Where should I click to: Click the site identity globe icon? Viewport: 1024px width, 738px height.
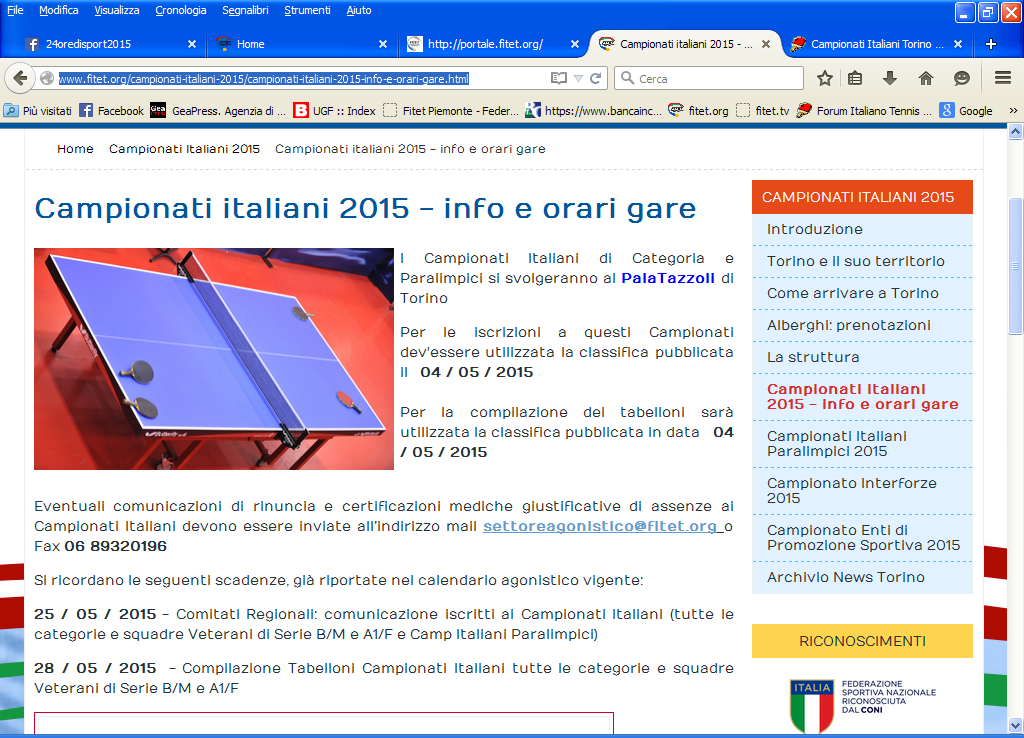pos(46,78)
